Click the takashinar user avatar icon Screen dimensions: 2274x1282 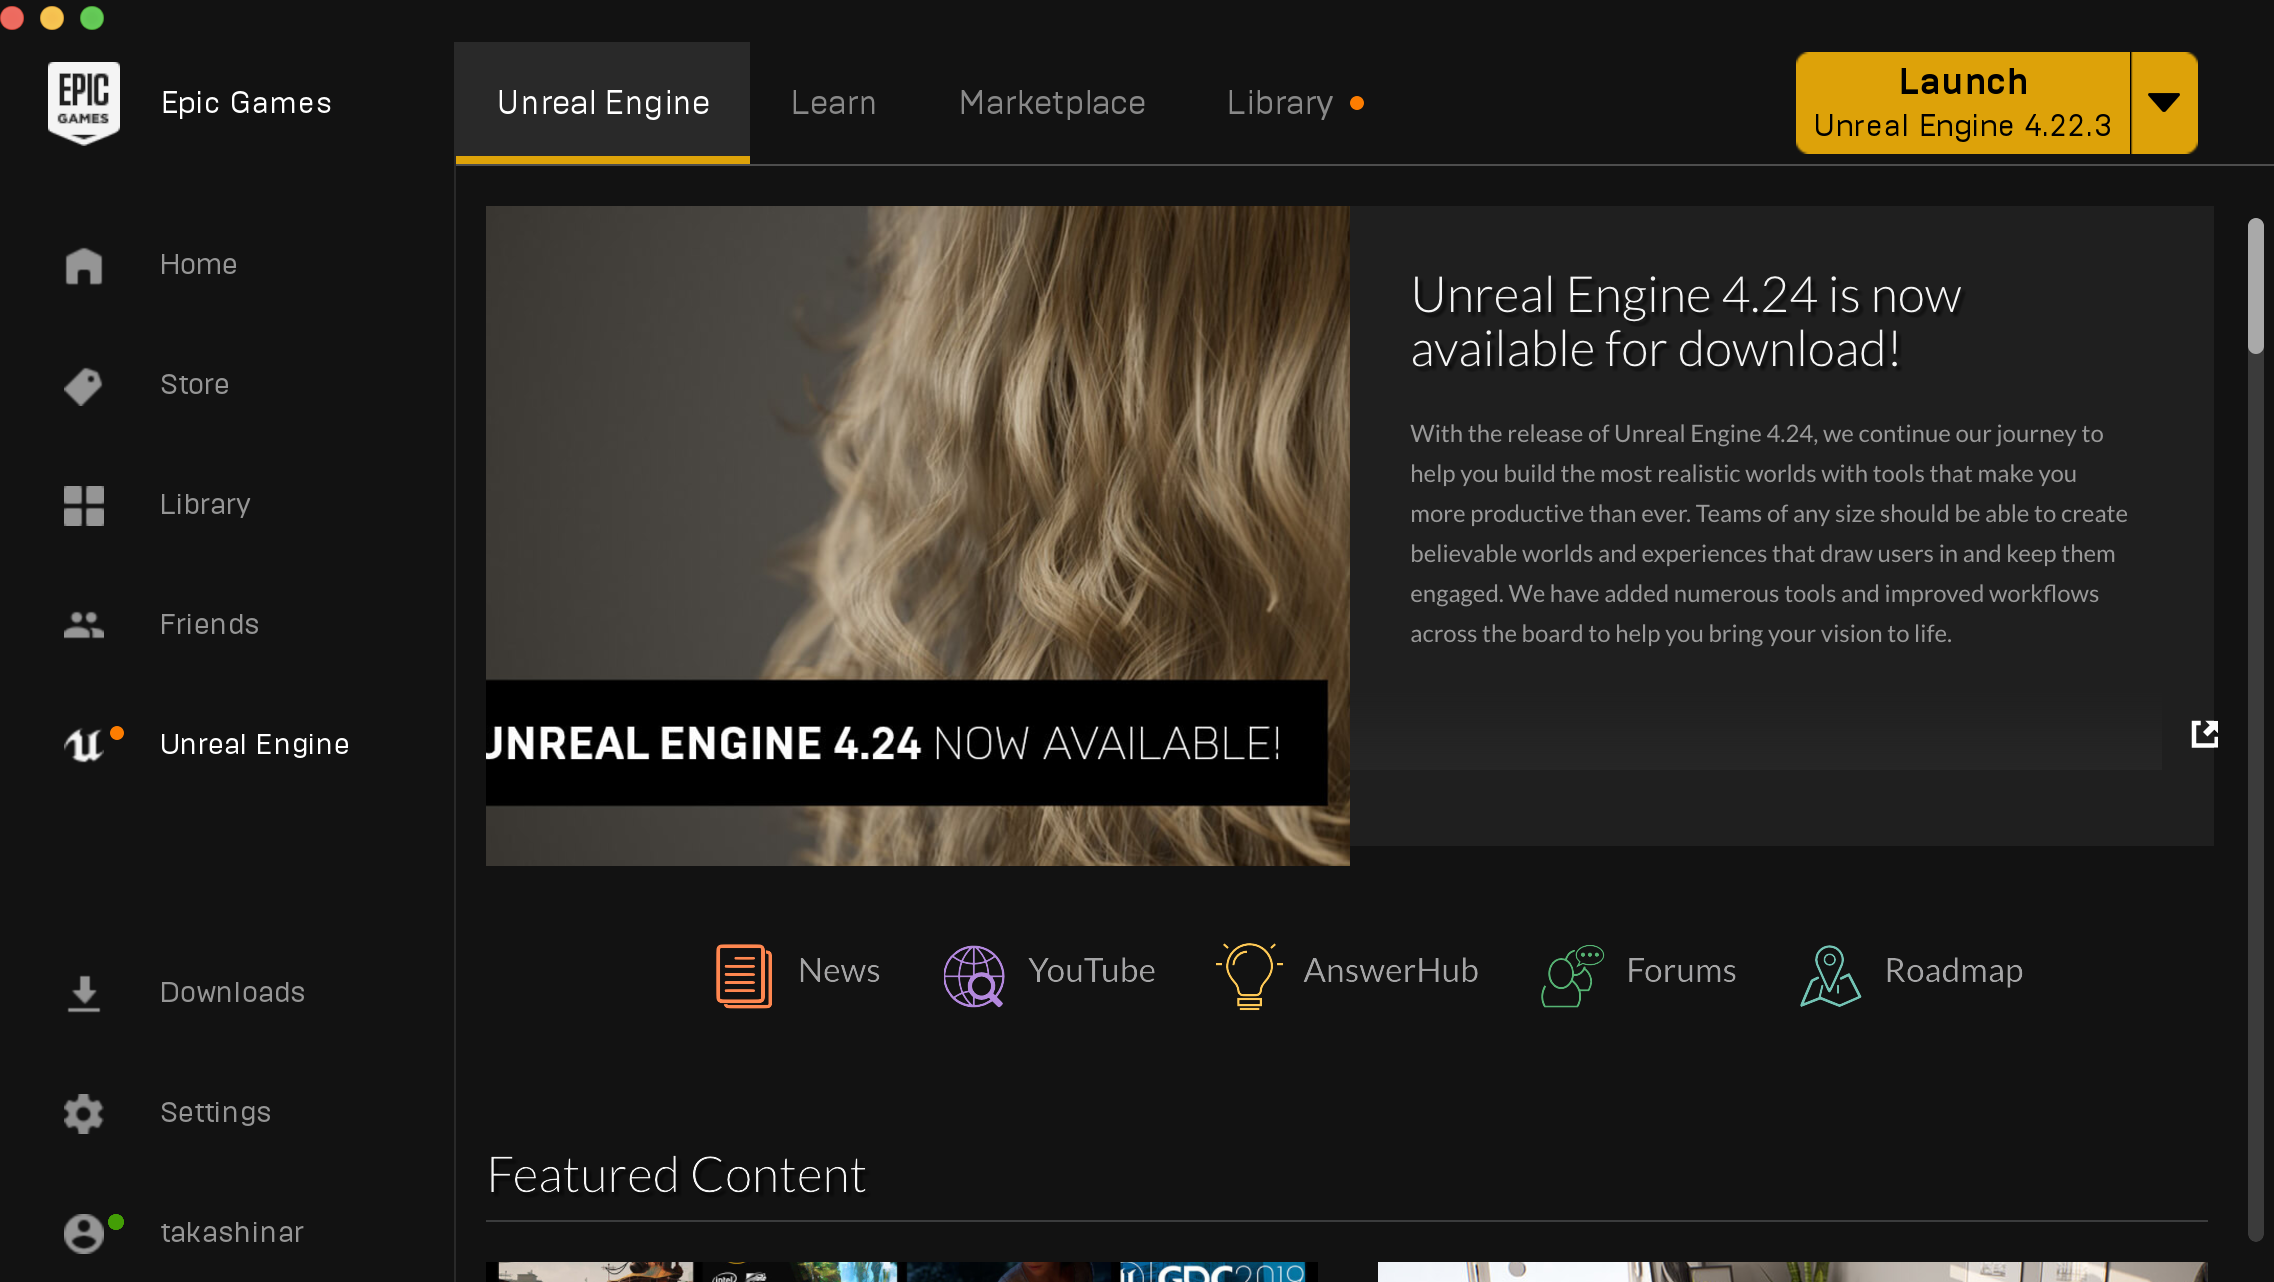point(84,1233)
